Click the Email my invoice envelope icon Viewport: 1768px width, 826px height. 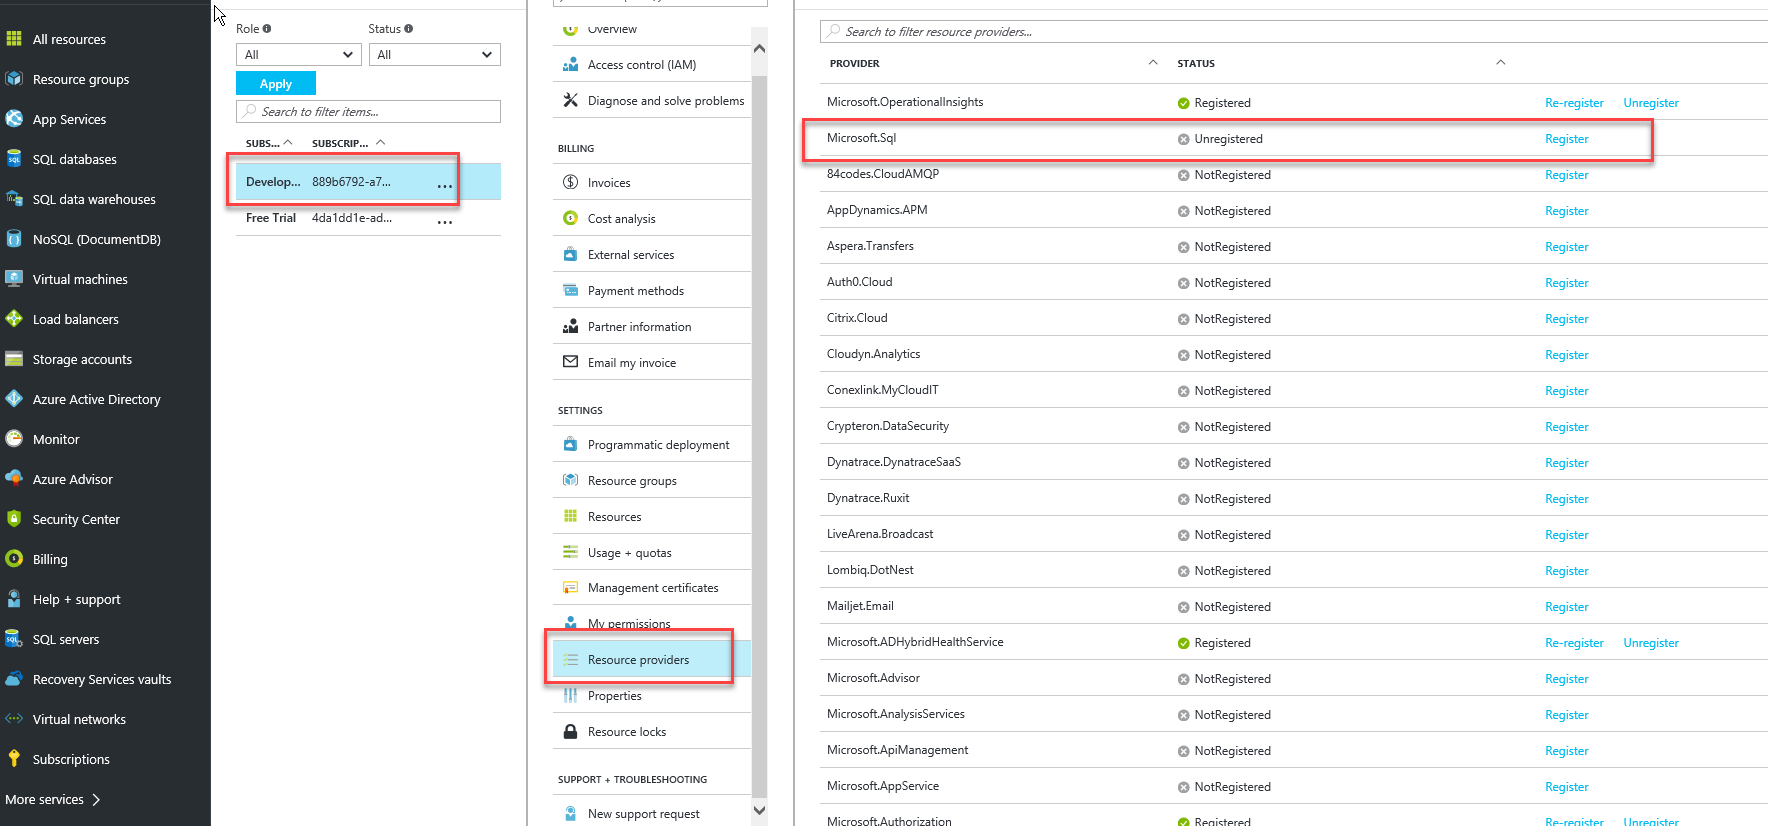point(570,362)
